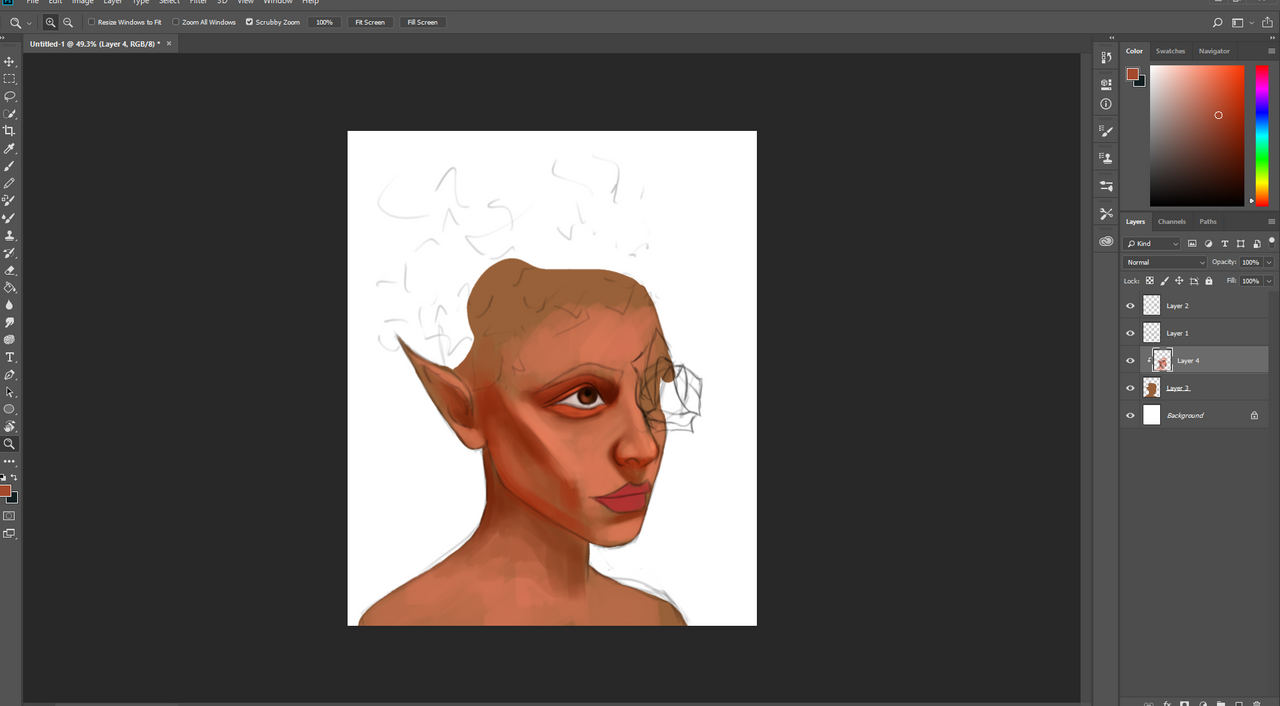Viewport: 1280px width, 706px height.
Task: Open the Creative Cloud Libraries panel icon
Action: pos(1106,241)
